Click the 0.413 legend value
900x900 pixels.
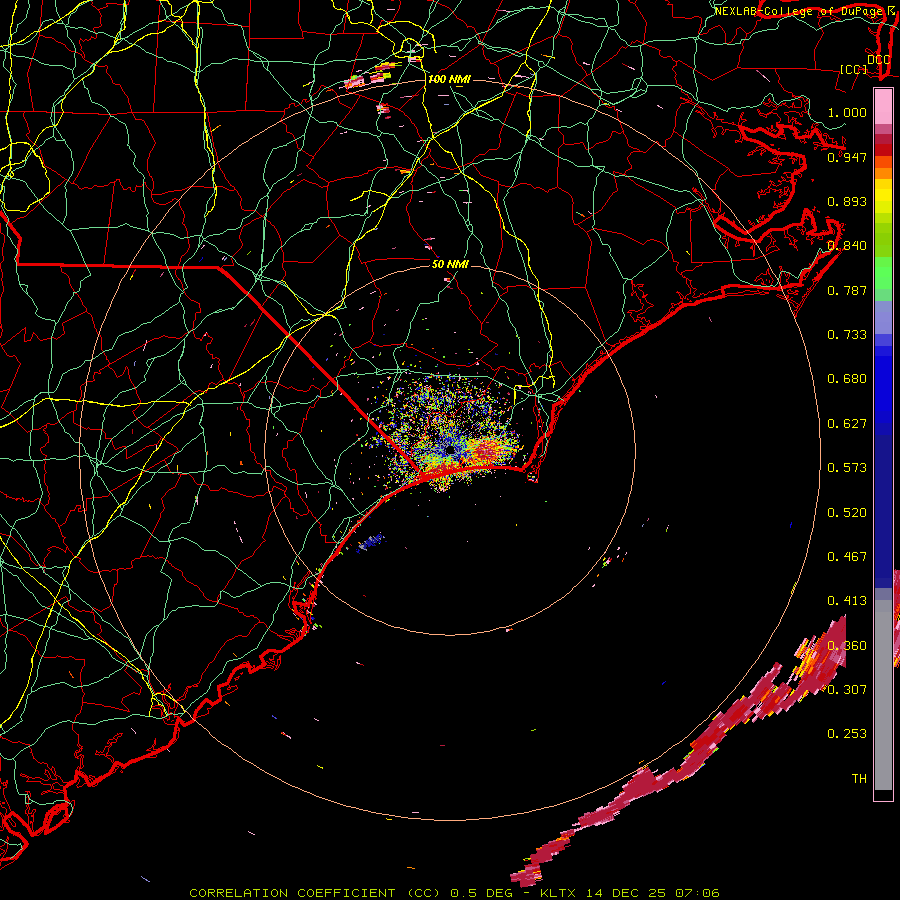click(x=847, y=601)
